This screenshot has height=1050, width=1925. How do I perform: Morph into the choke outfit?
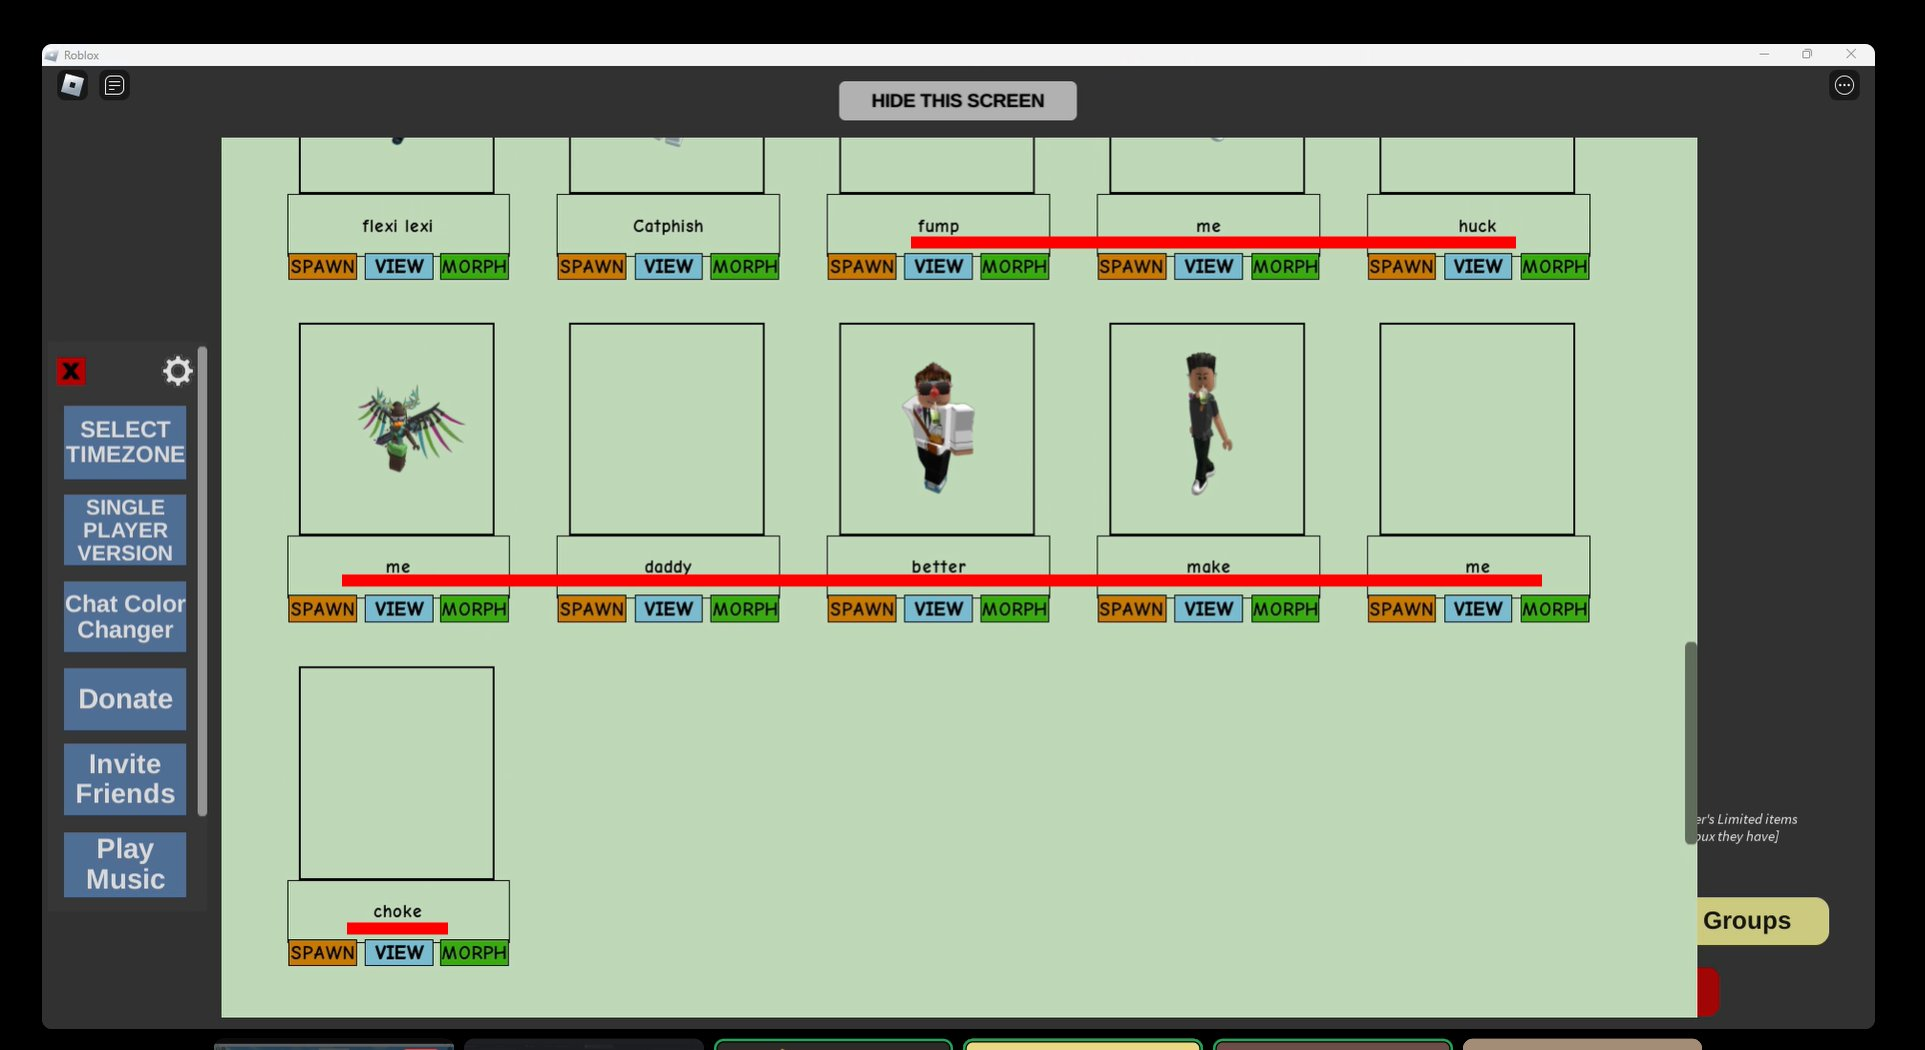click(474, 953)
